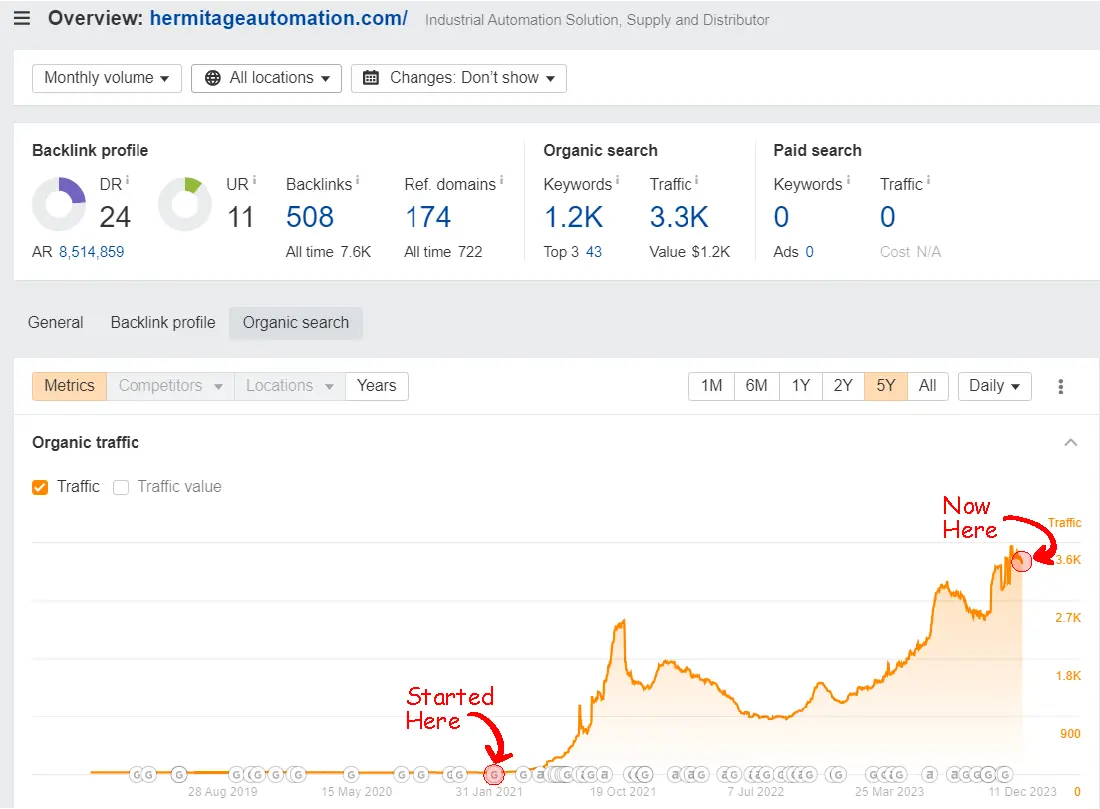Click the organic Keywords info icon

coord(618,181)
